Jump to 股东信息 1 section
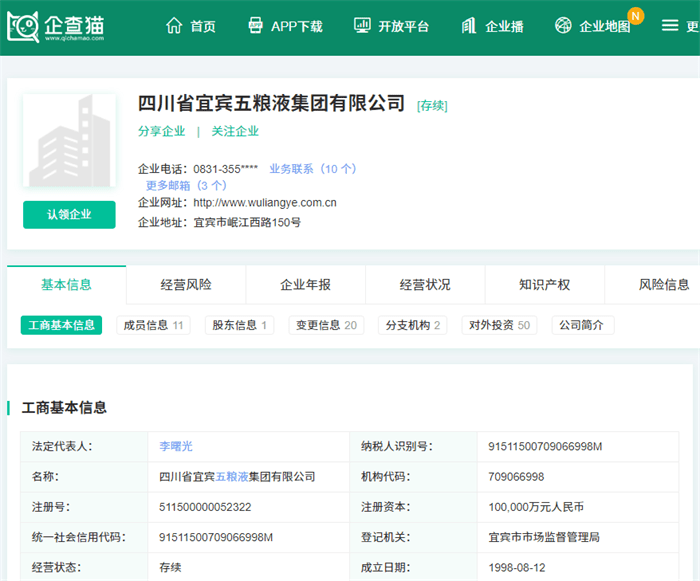This screenshot has height=581, width=700. pos(239,325)
